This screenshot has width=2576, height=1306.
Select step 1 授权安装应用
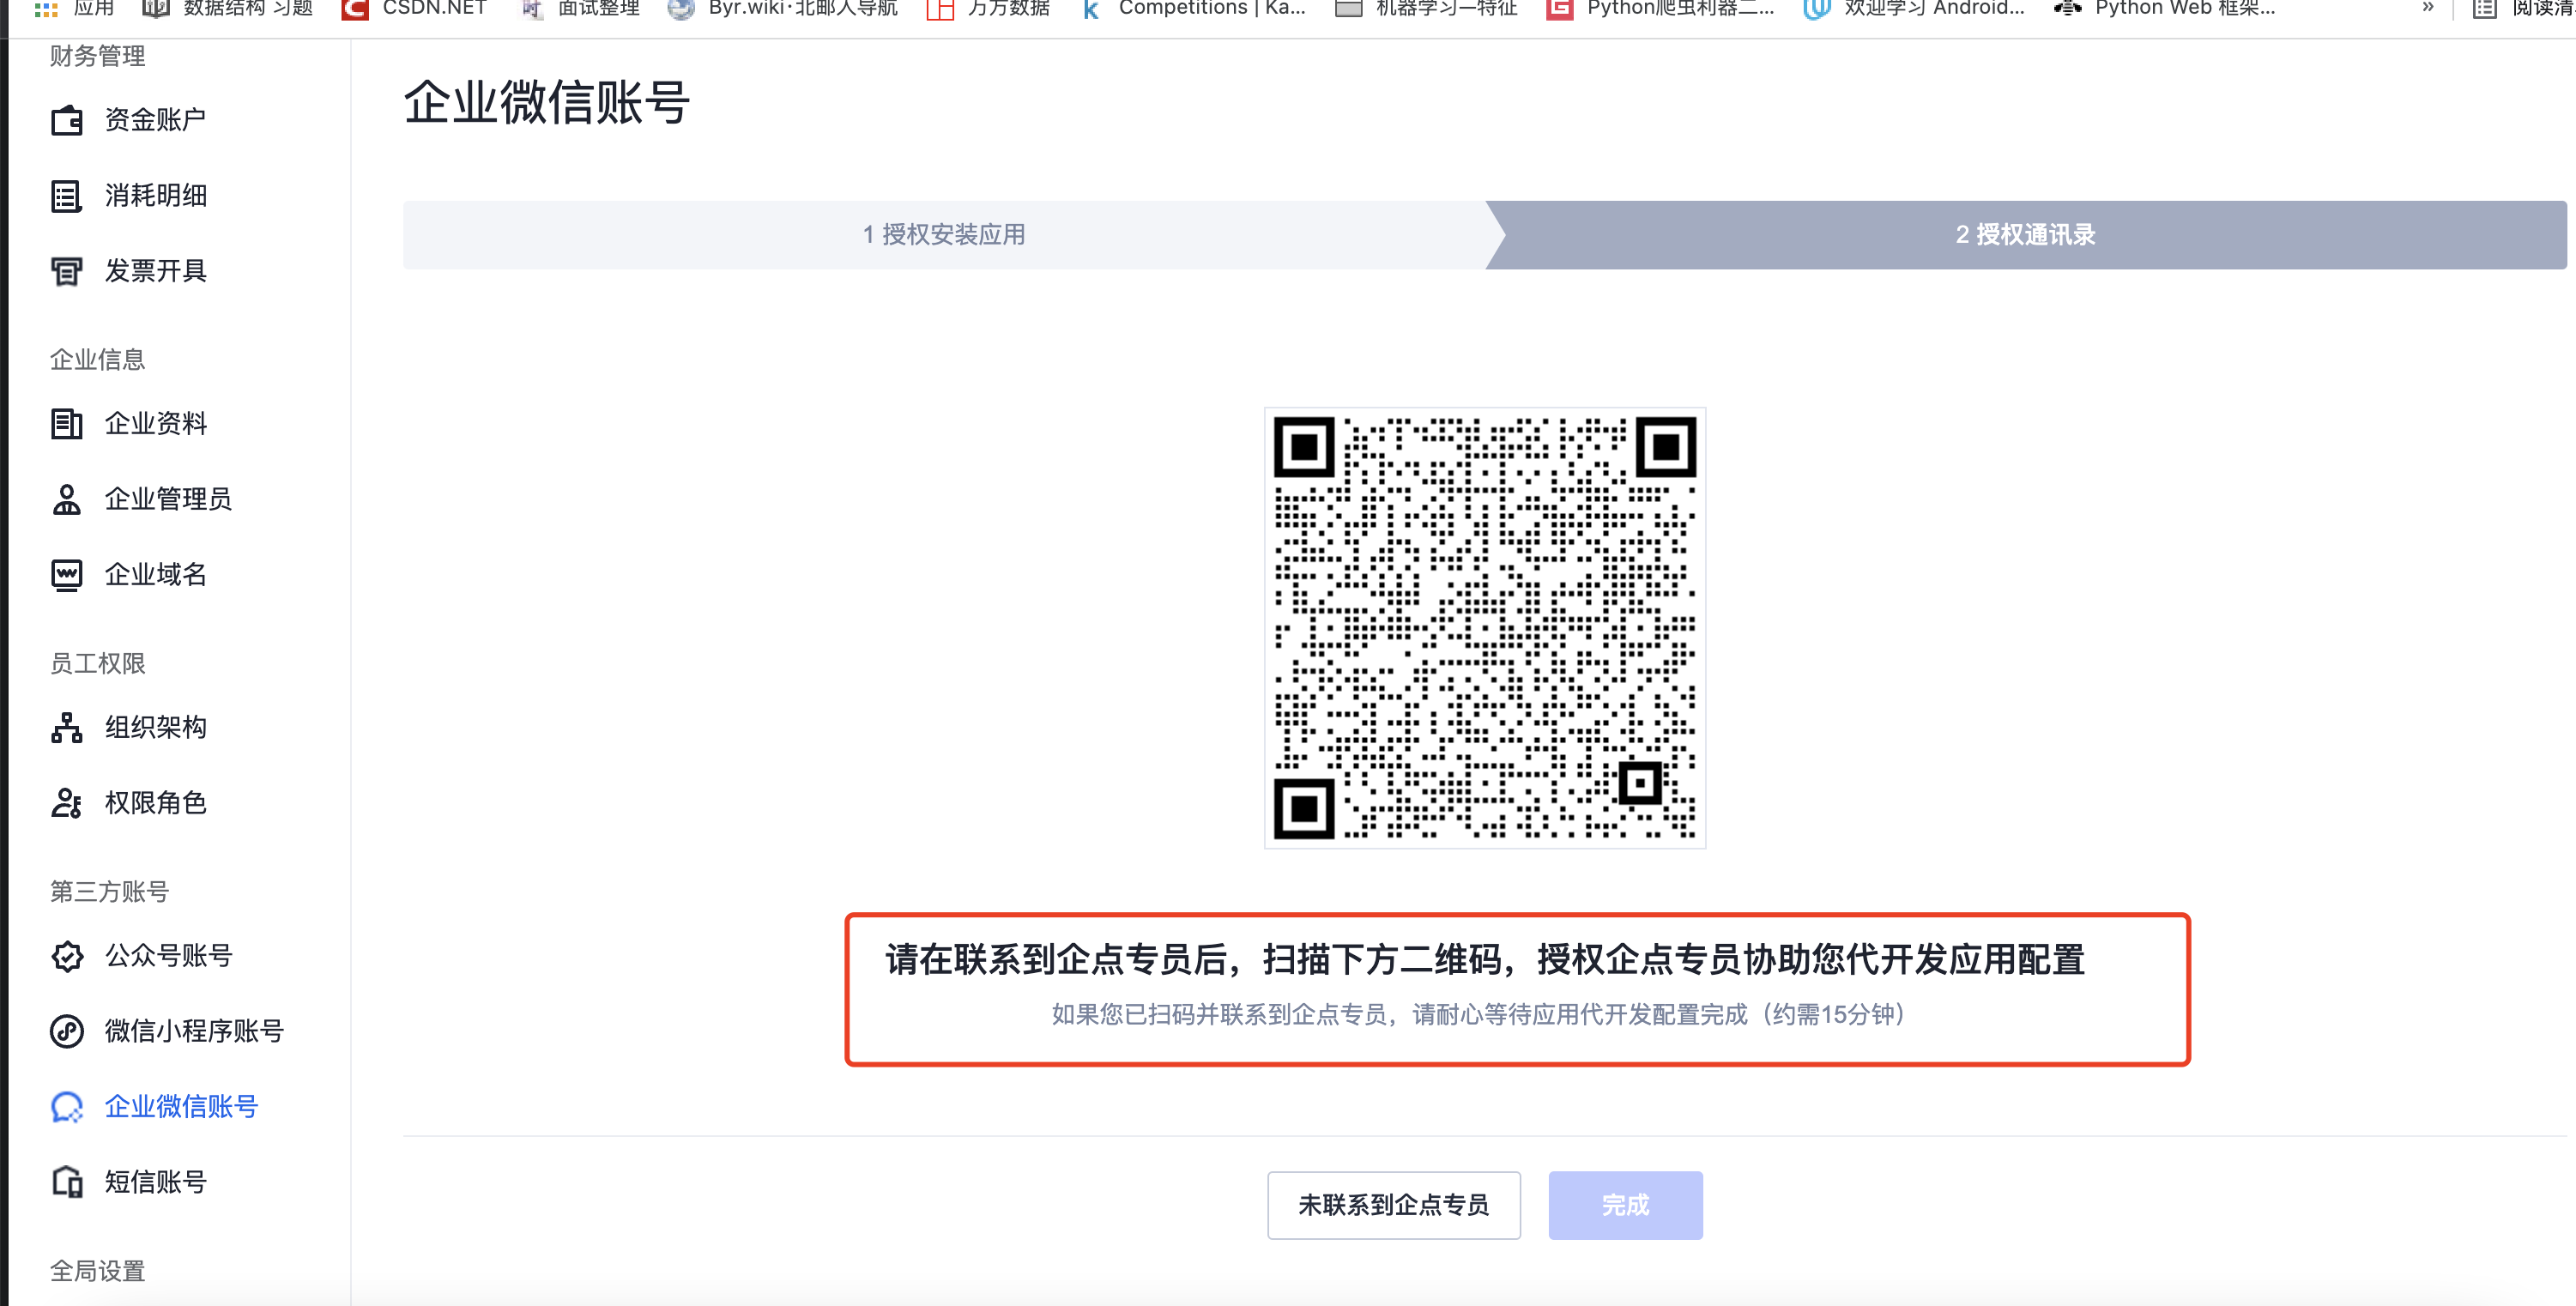pyautogui.click(x=944, y=235)
